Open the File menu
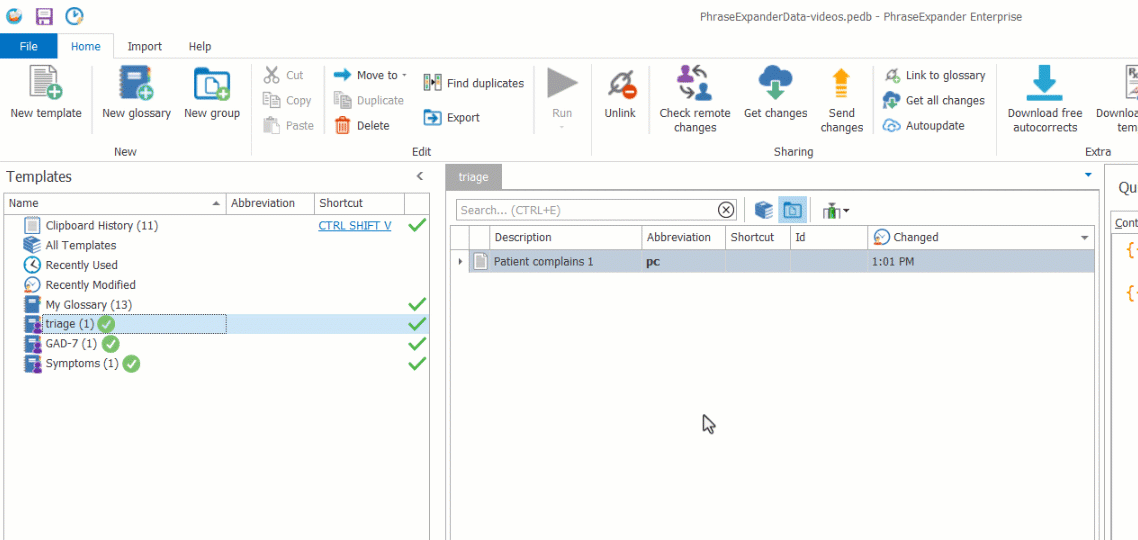 point(28,46)
